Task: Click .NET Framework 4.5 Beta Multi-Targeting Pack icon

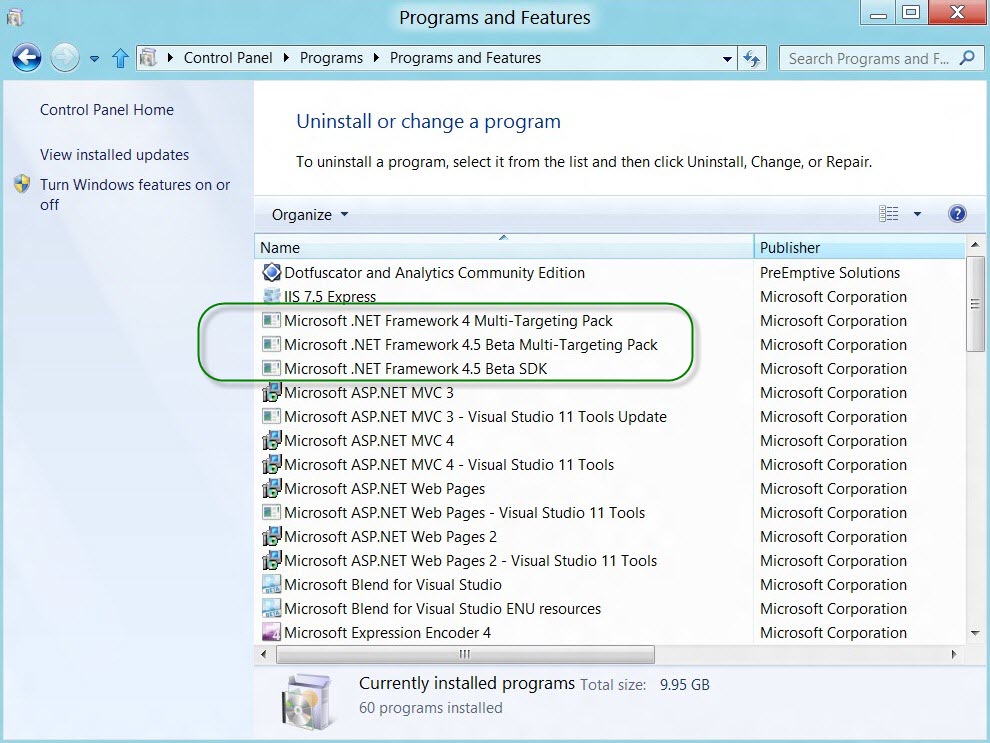Action: tap(271, 345)
